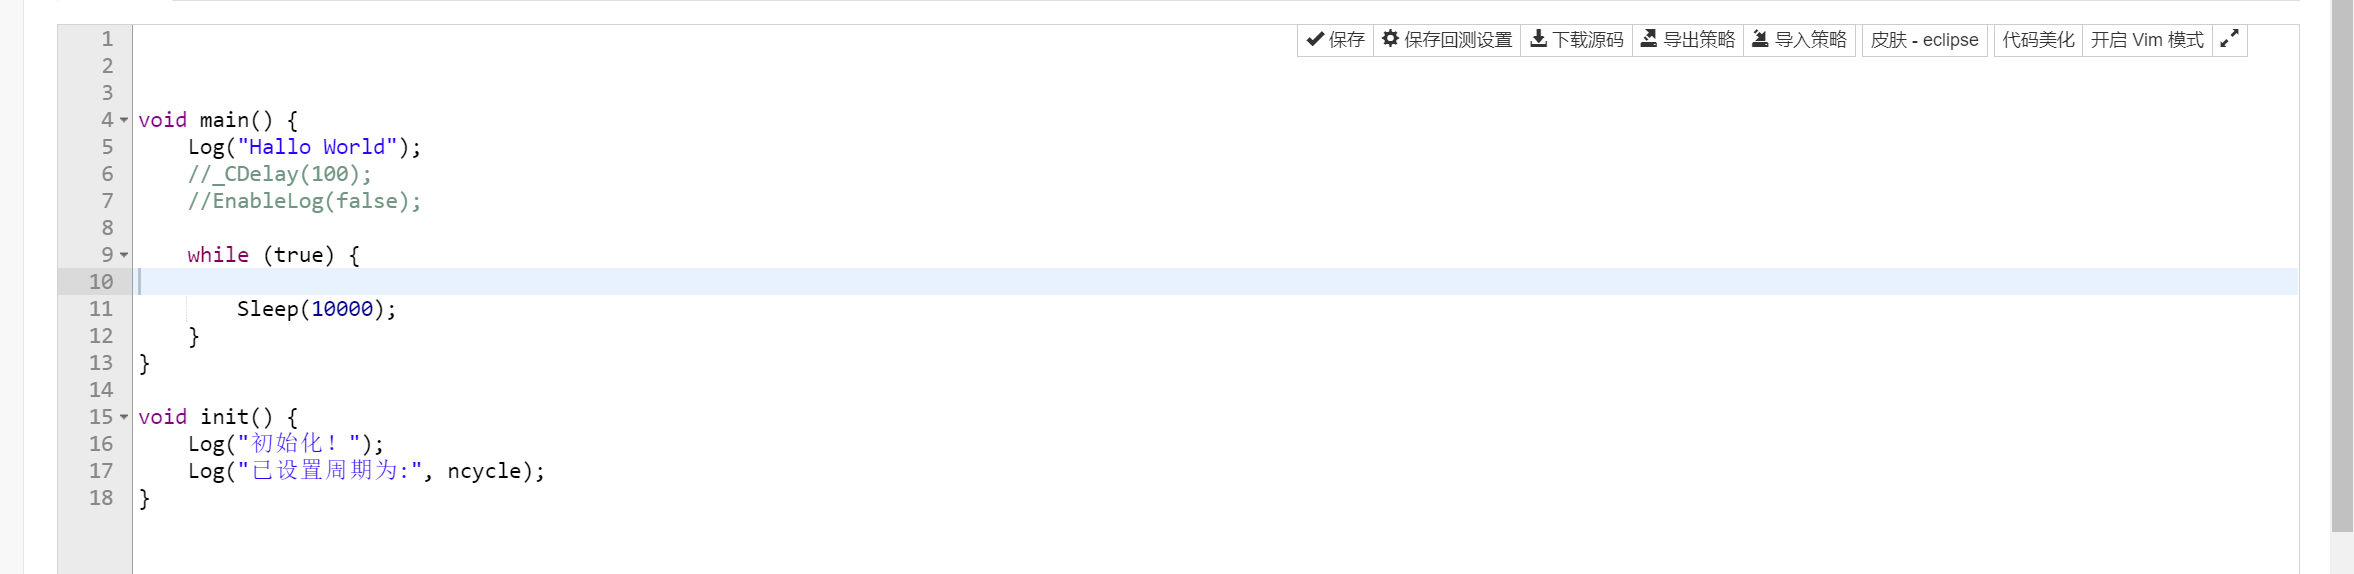Export the strategy using 导出策略
Image resolution: width=2354 pixels, height=574 pixels.
tap(1688, 40)
